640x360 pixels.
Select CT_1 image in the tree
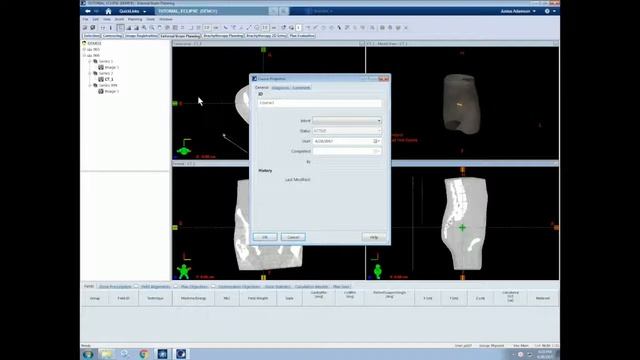109,79
